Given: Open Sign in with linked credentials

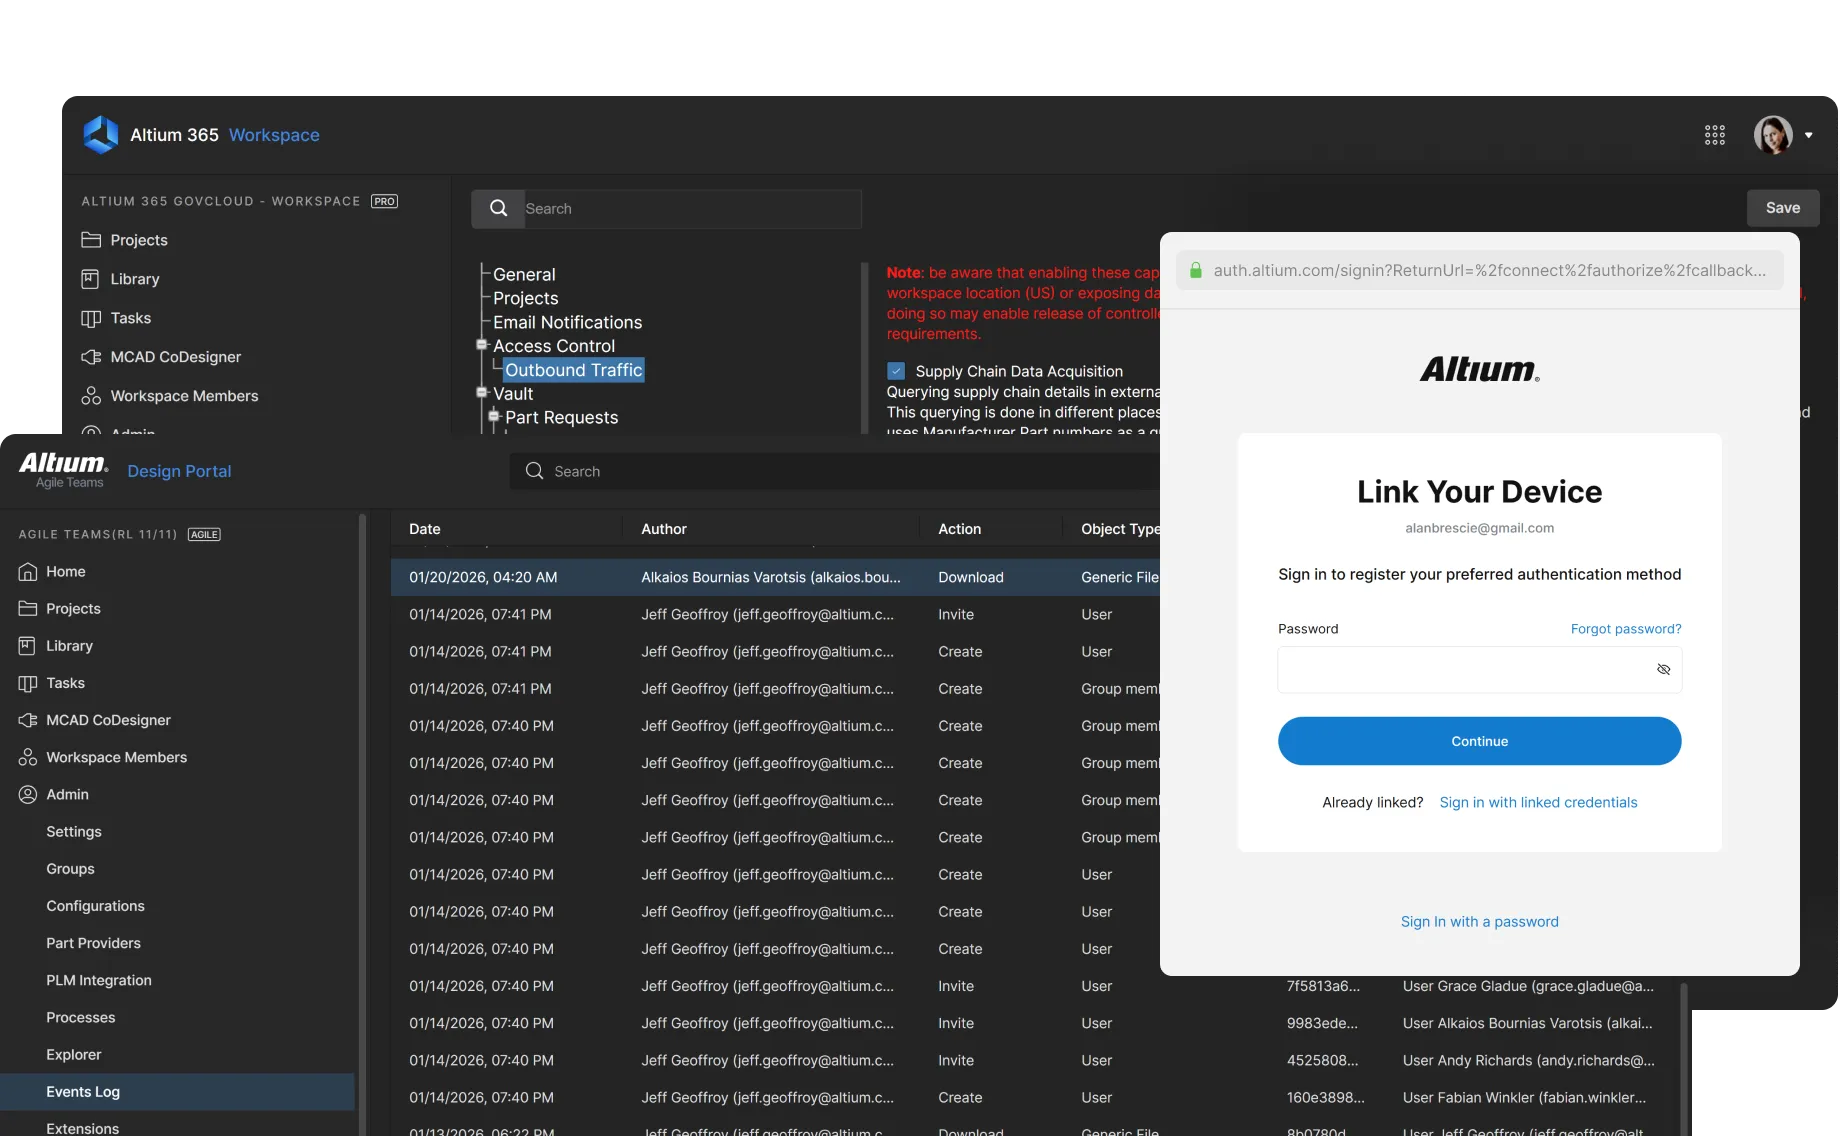Looking at the screenshot, I should click(x=1538, y=802).
